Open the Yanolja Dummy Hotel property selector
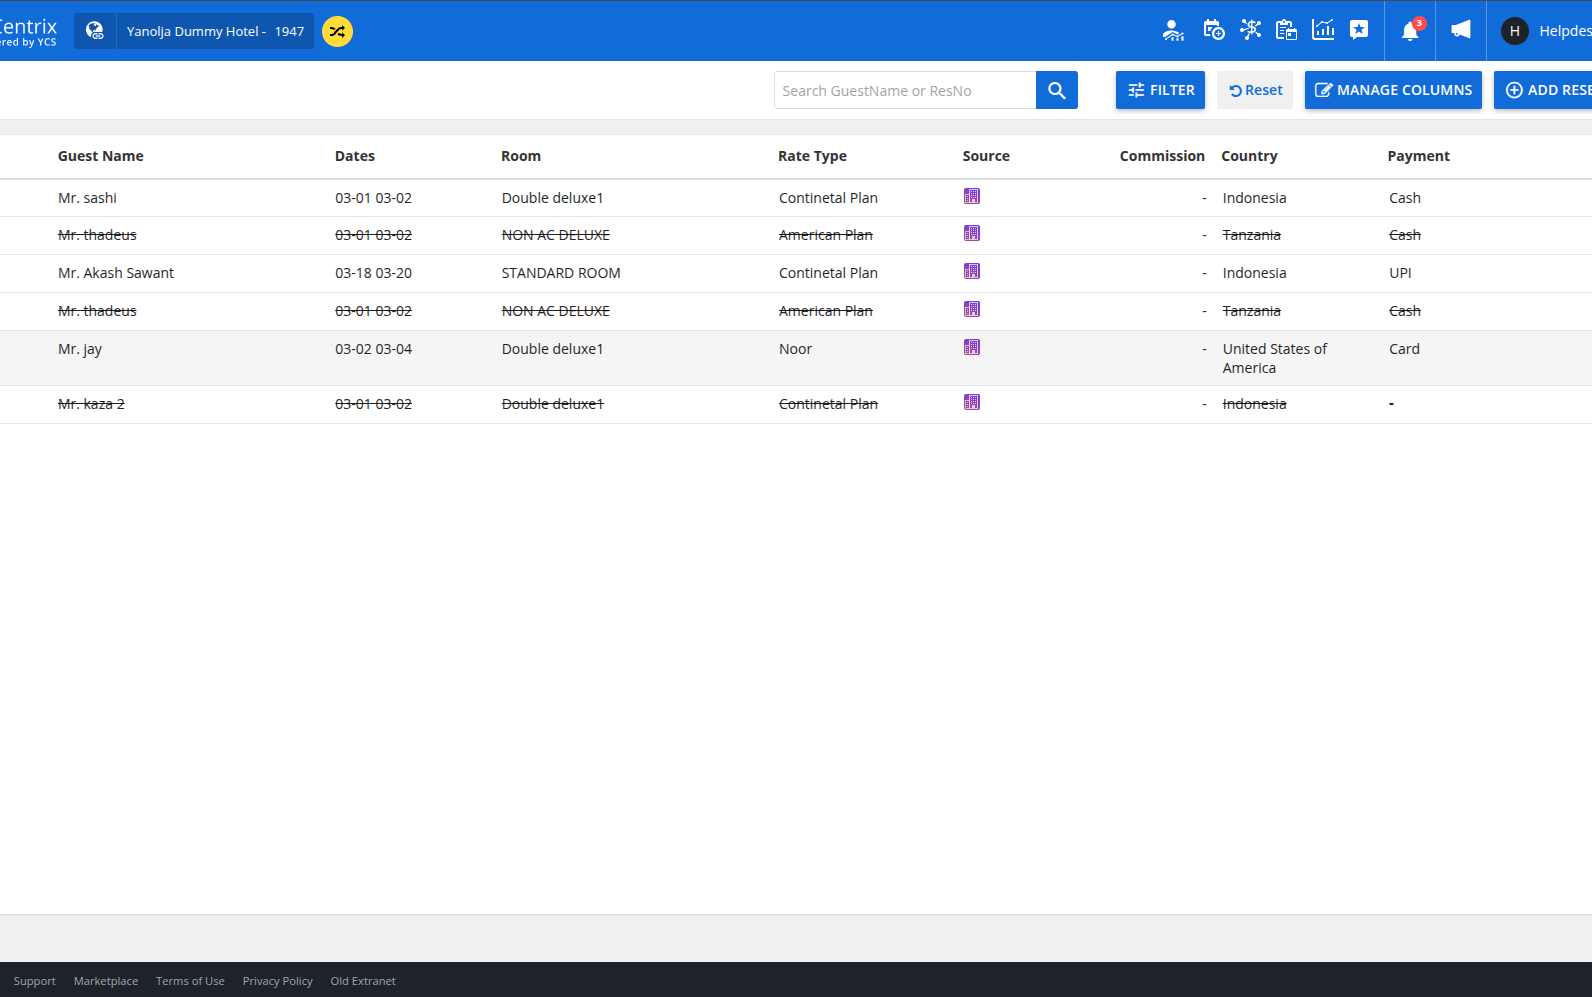This screenshot has width=1592, height=997. click(215, 31)
